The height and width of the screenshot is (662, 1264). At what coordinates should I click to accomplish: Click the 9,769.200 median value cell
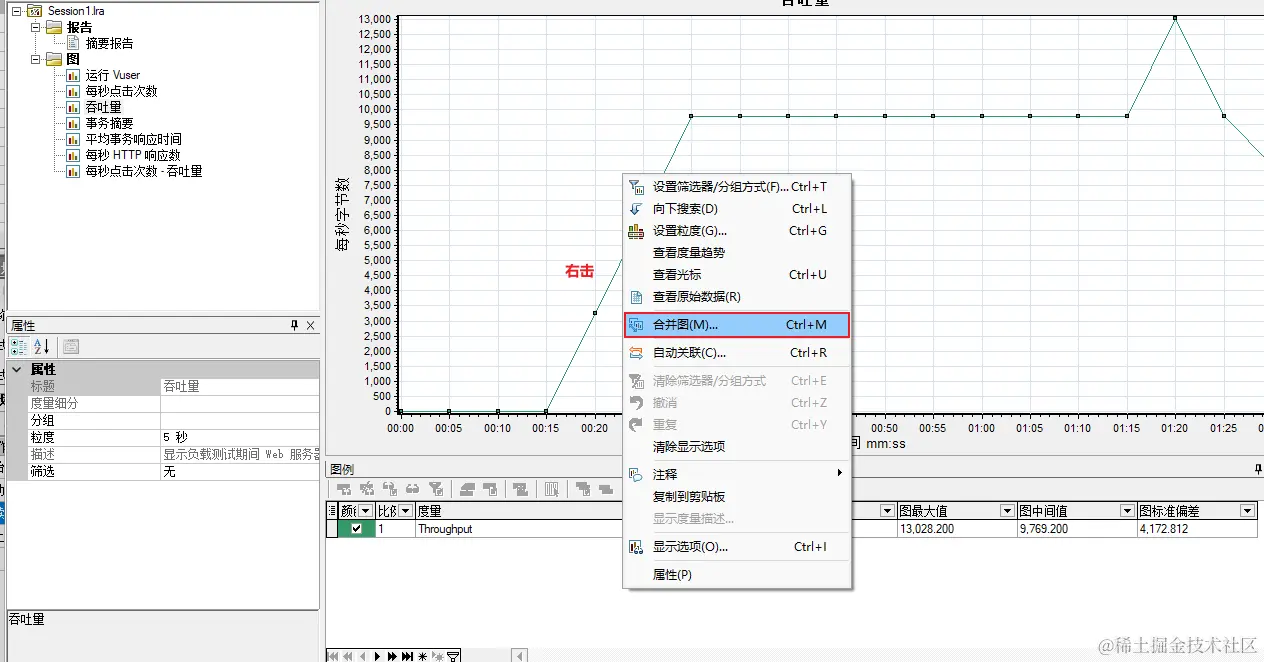1077,529
